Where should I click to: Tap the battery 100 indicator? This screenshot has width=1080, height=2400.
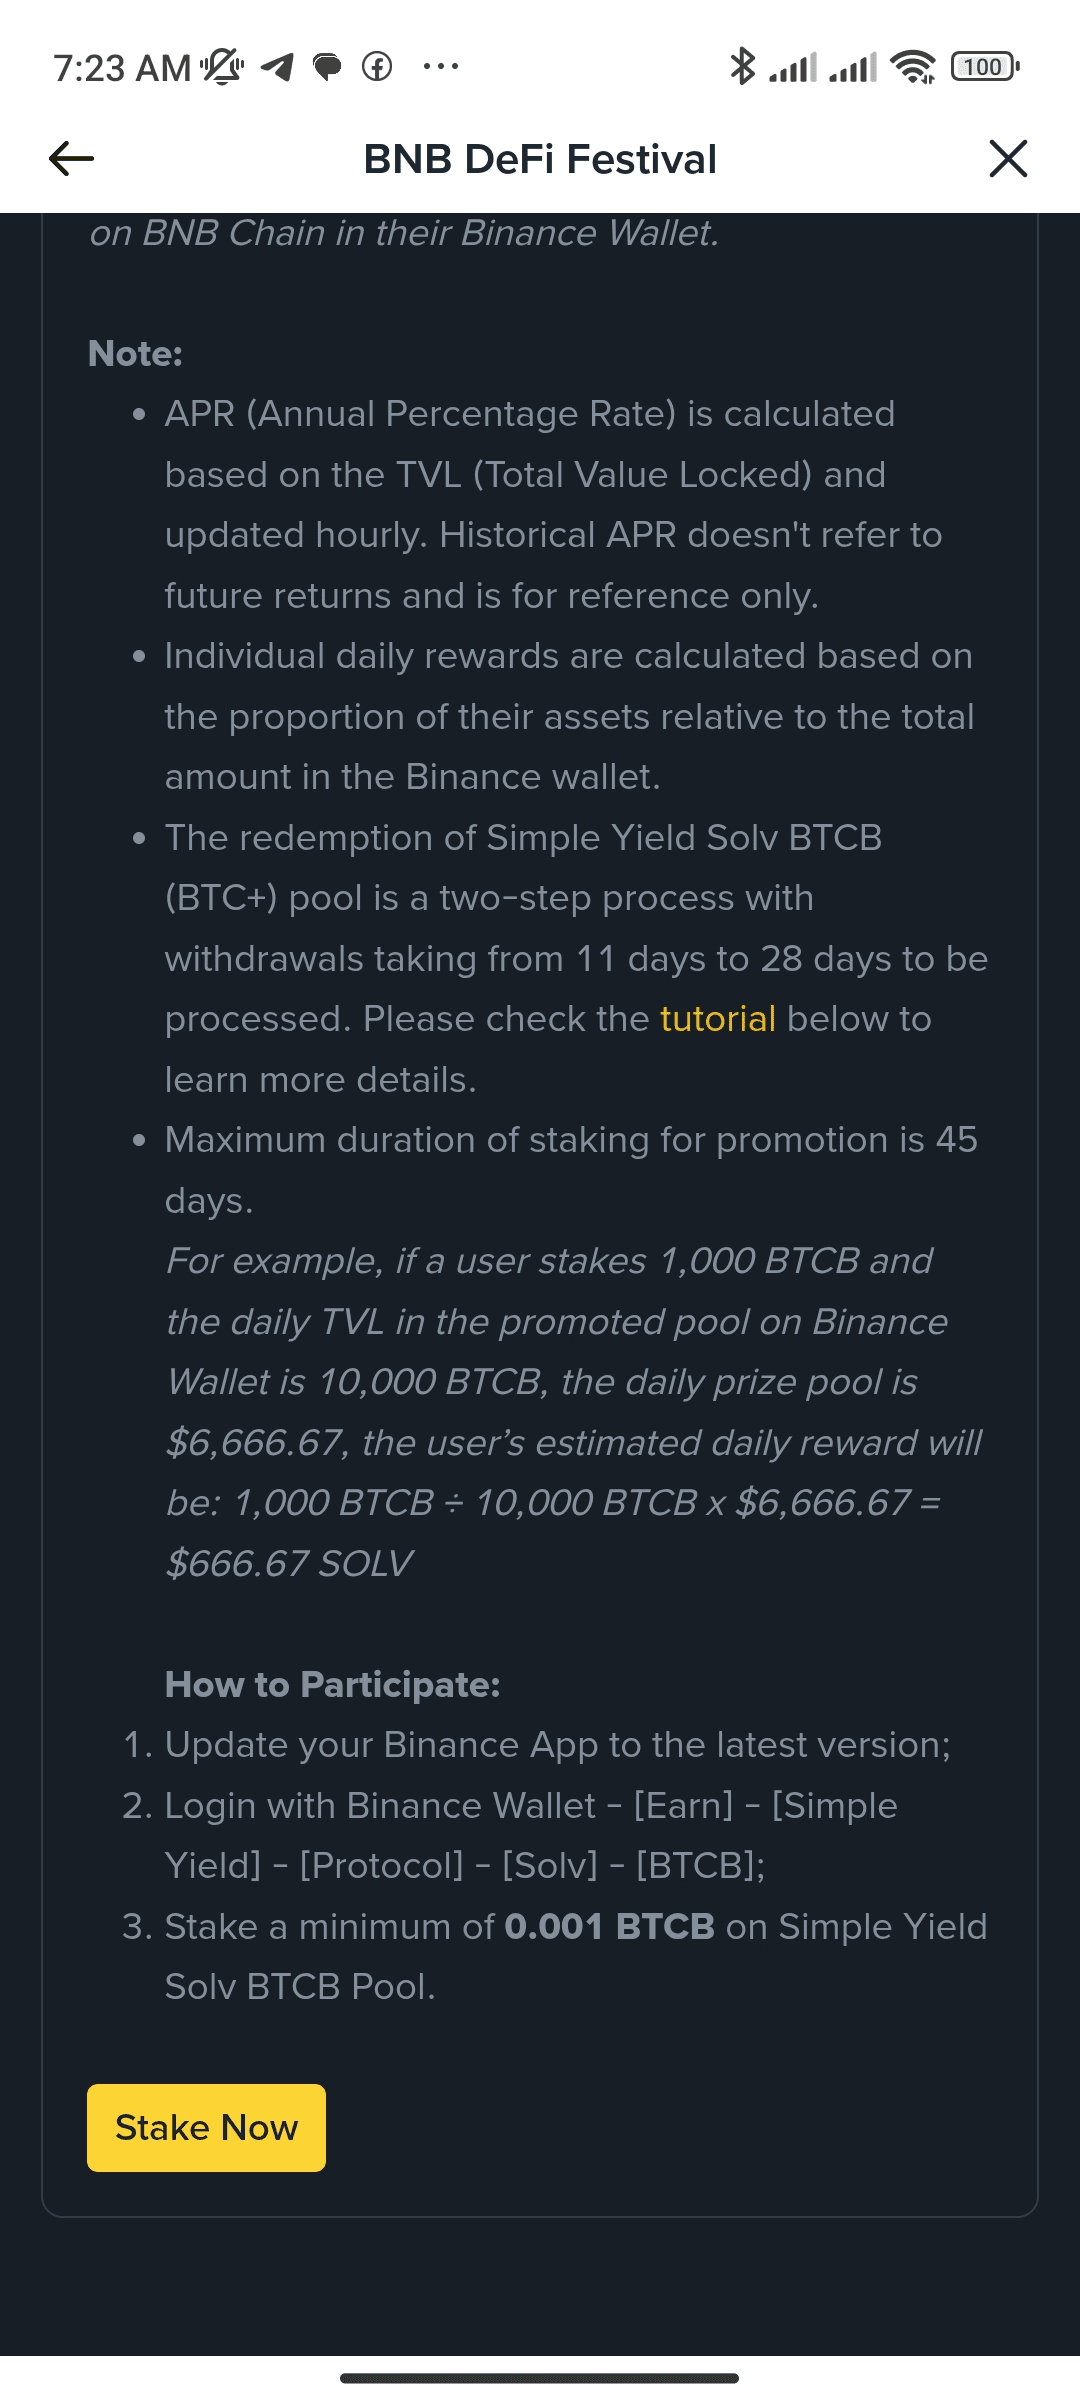click(x=985, y=67)
